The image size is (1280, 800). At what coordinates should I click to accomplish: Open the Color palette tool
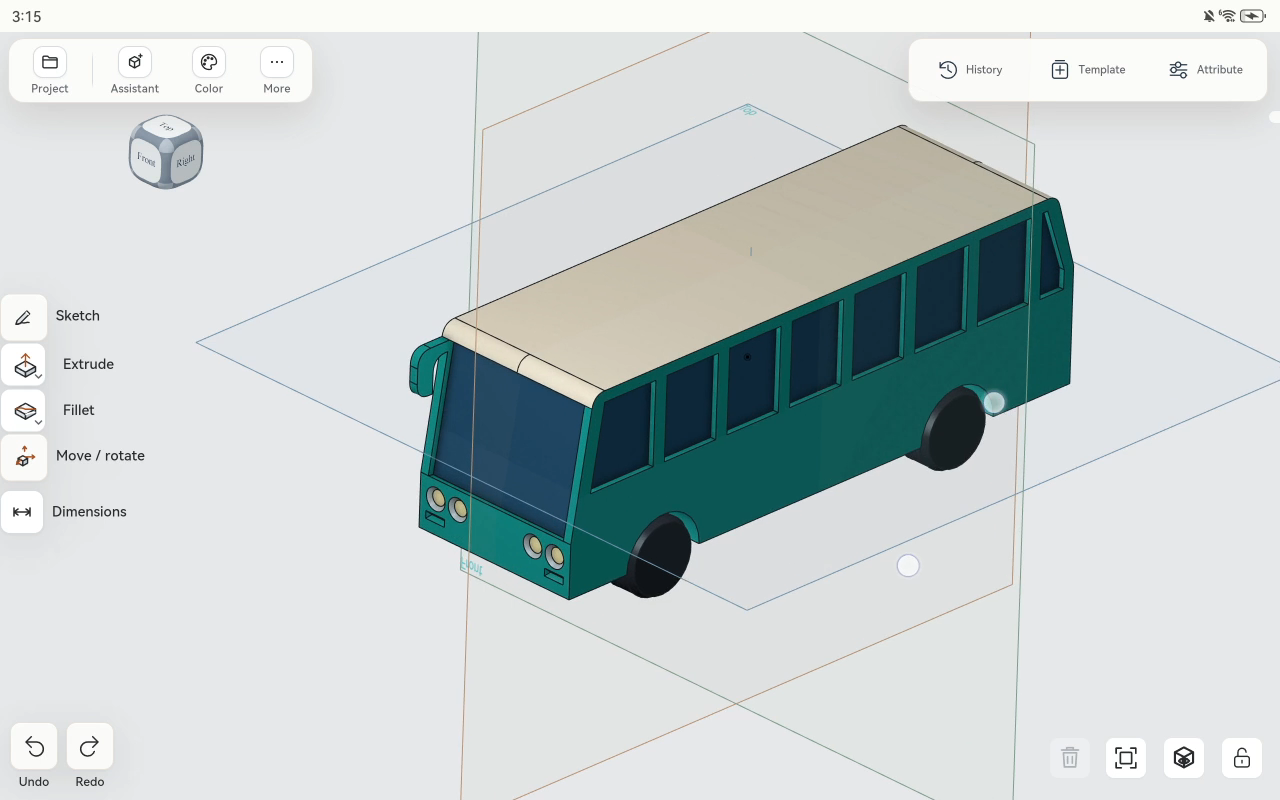208,70
